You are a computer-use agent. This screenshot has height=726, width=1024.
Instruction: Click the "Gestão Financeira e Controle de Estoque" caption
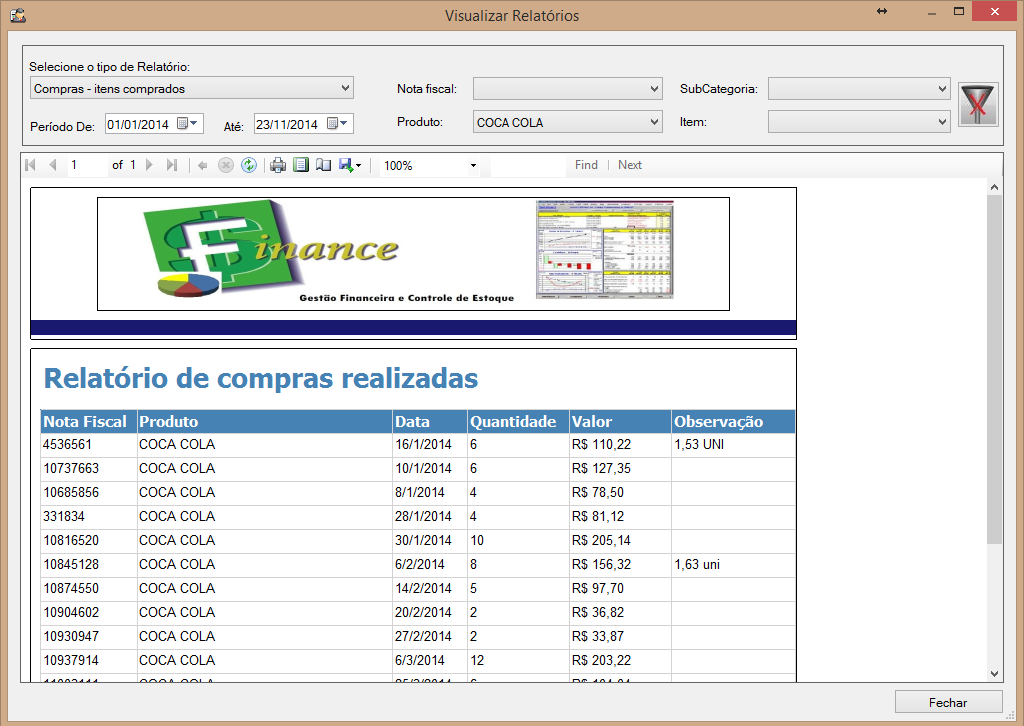[407, 298]
